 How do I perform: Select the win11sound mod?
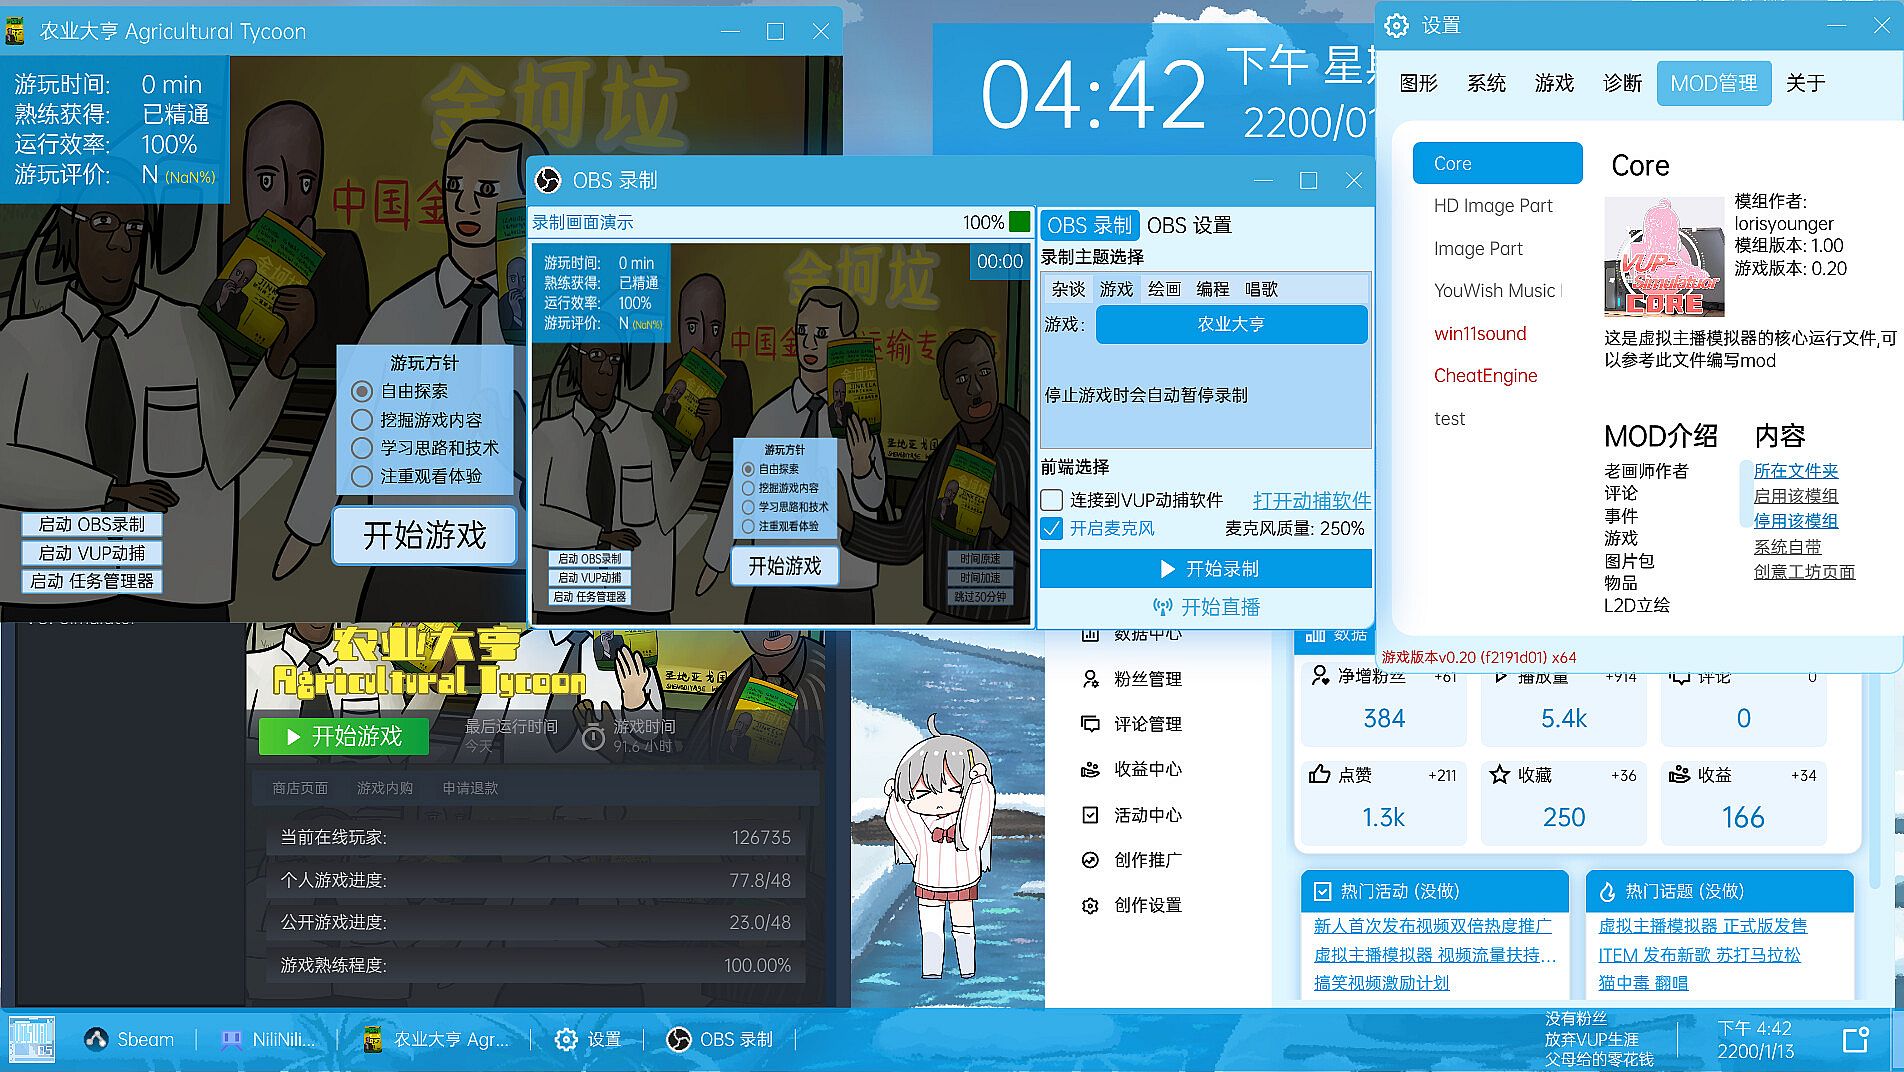[1497, 333]
